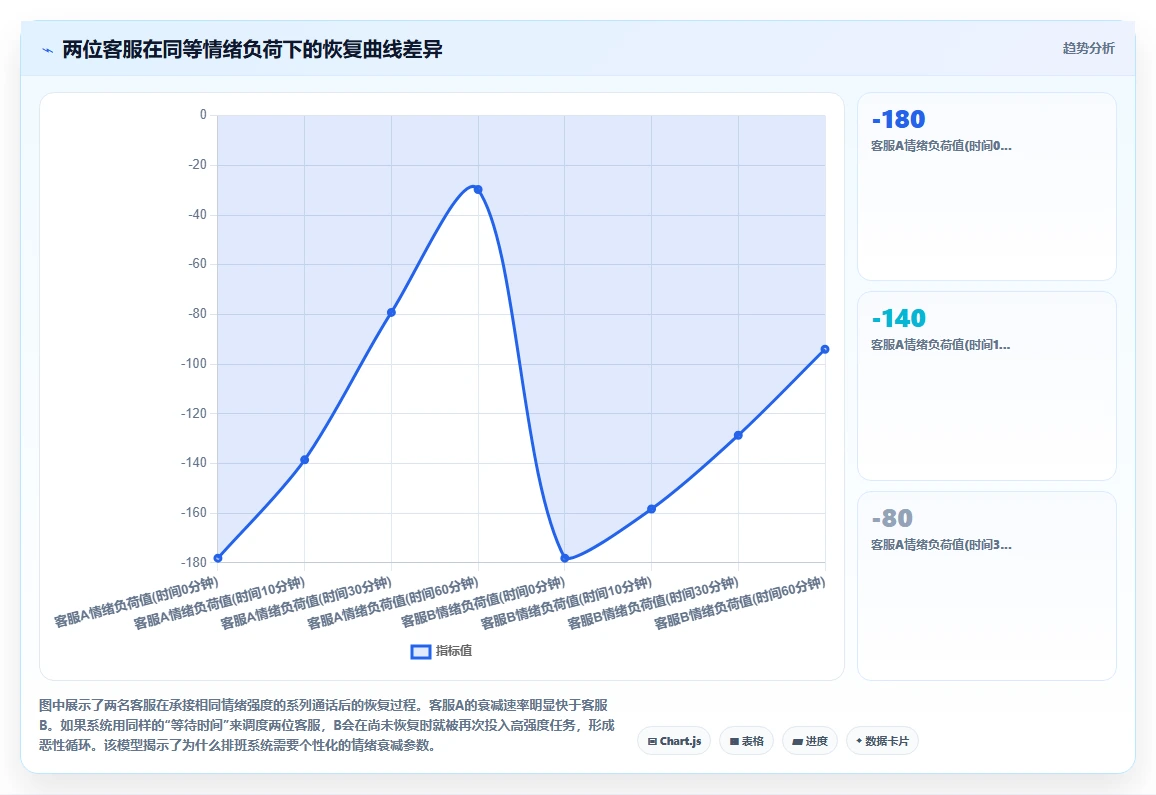Open the -140 data card
Image resolution: width=1156 pixels, height=795 pixels.
click(x=986, y=386)
